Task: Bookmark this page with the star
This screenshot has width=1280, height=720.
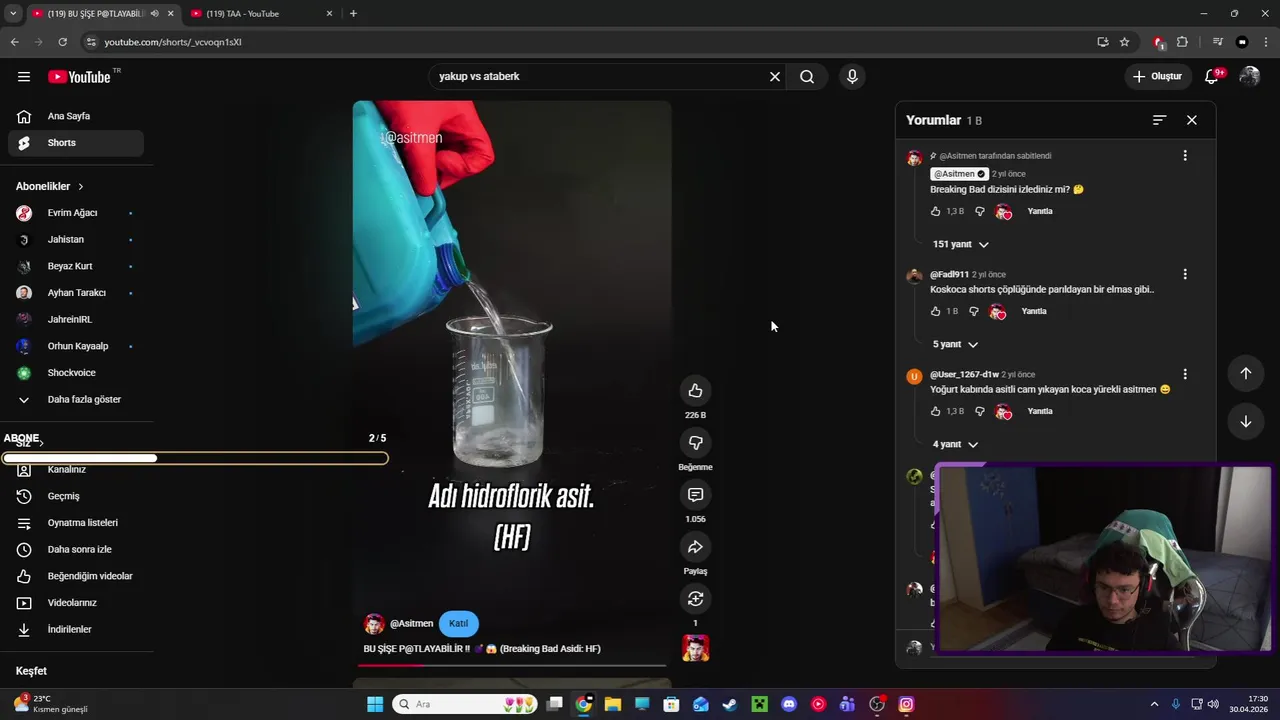Action: click(x=1124, y=42)
